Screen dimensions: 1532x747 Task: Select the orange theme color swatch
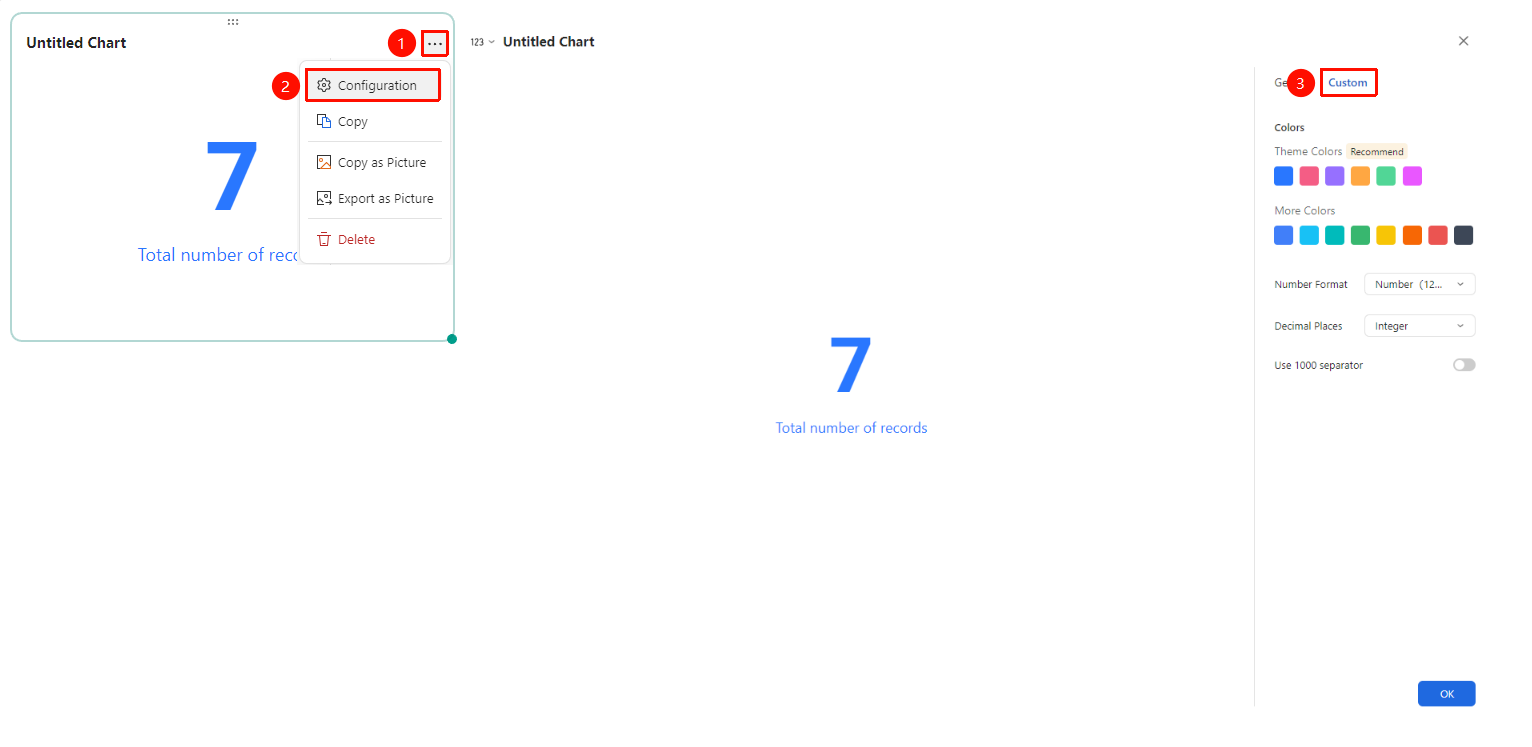(x=1360, y=176)
